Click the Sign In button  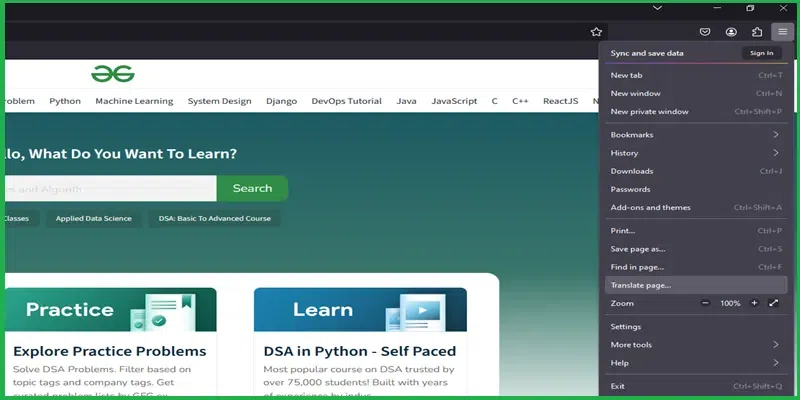761,53
